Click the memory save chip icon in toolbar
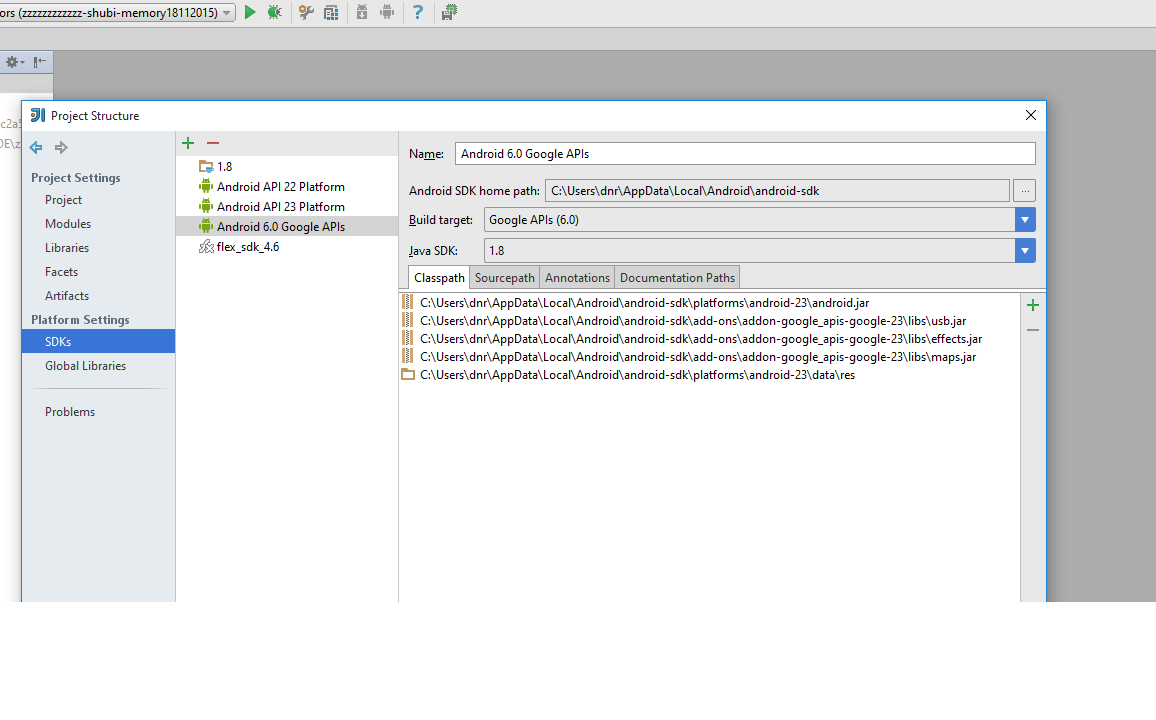 pyautogui.click(x=449, y=12)
